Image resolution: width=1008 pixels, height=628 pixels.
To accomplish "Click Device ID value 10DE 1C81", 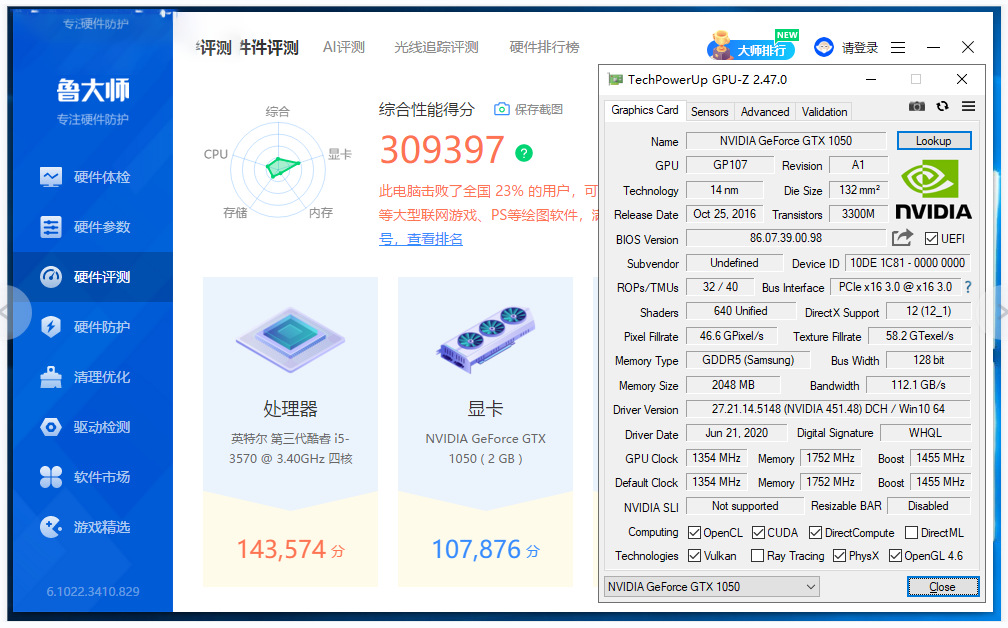I will point(907,263).
